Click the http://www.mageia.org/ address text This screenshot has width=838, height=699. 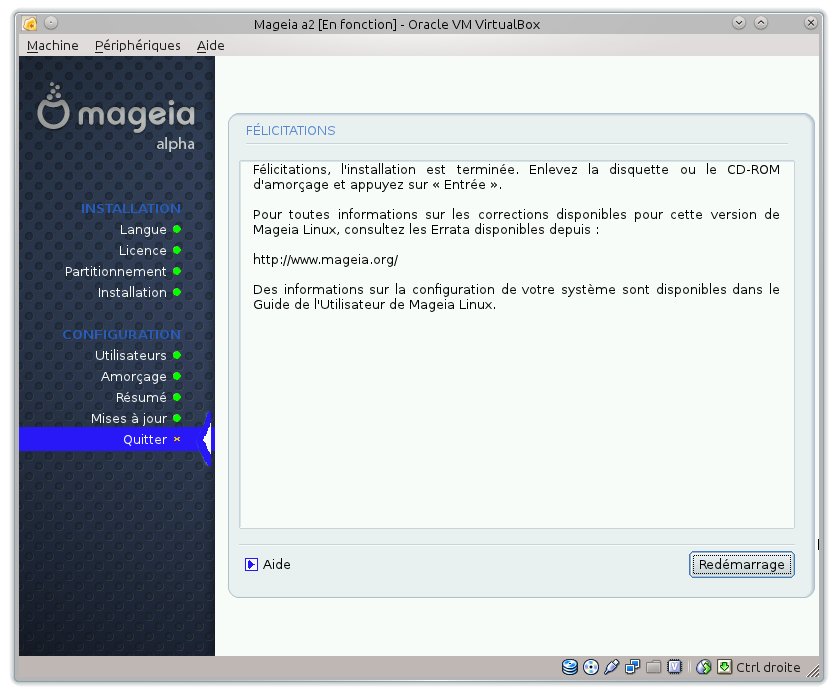pyautogui.click(x=325, y=260)
